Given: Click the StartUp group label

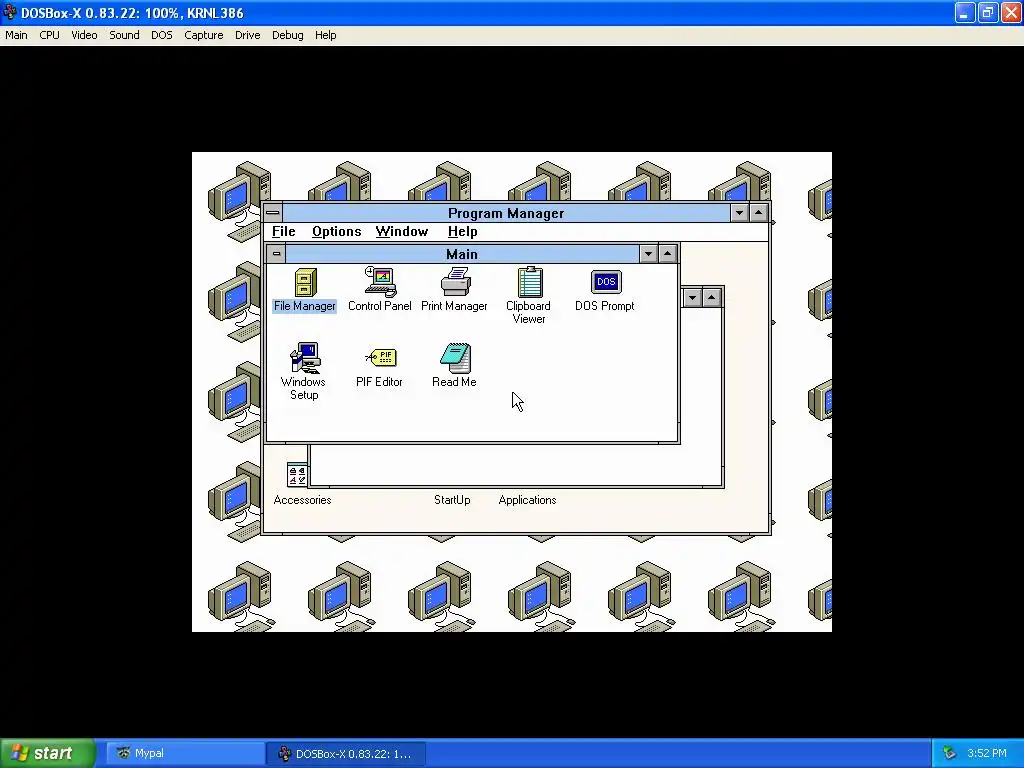Looking at the screenshot, I should pyautogui.click(x=452, y=500).
